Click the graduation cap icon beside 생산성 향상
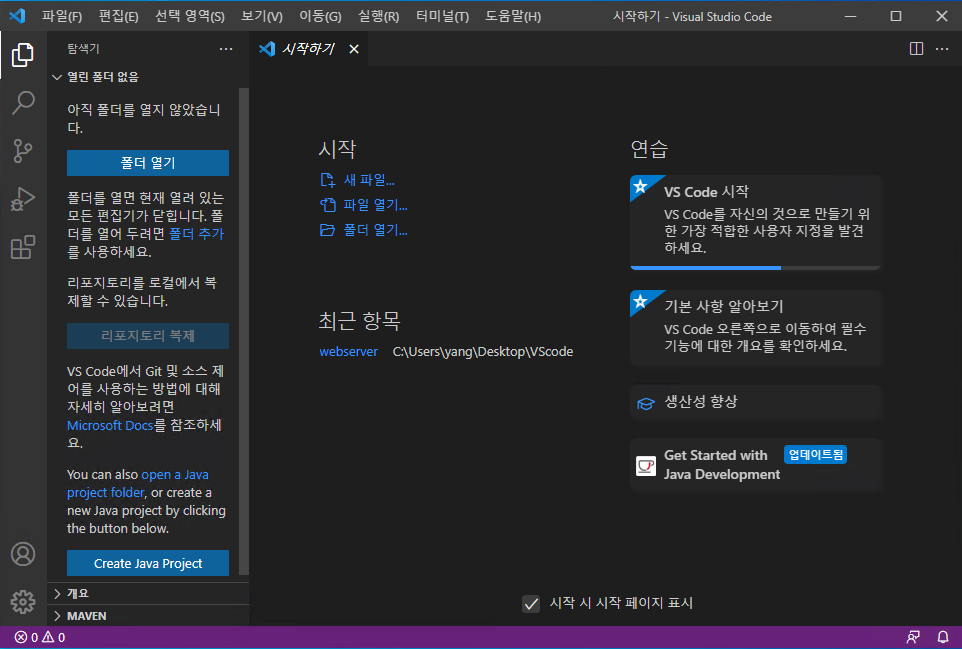 click(x=645, y=403)
